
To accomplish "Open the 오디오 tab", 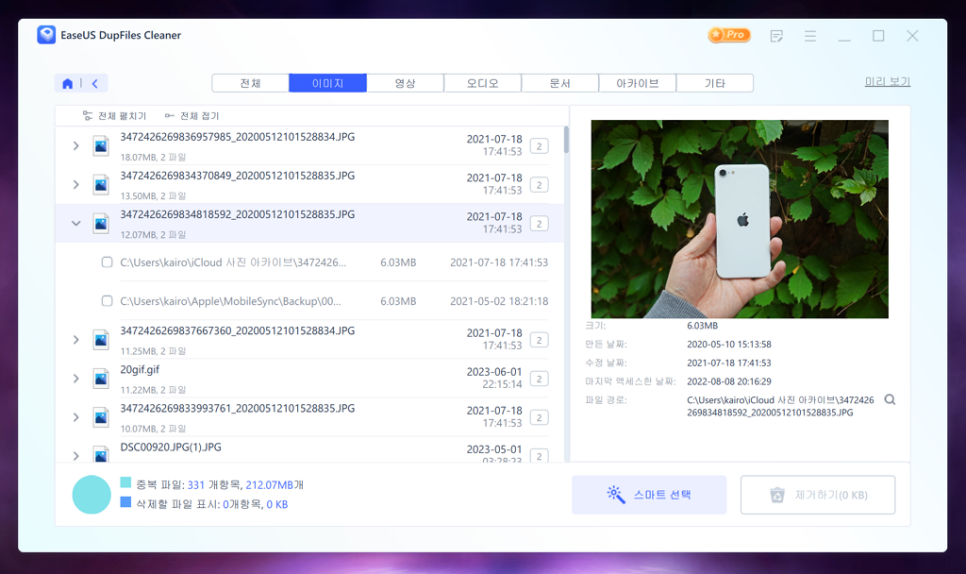I will pos(482,83).
